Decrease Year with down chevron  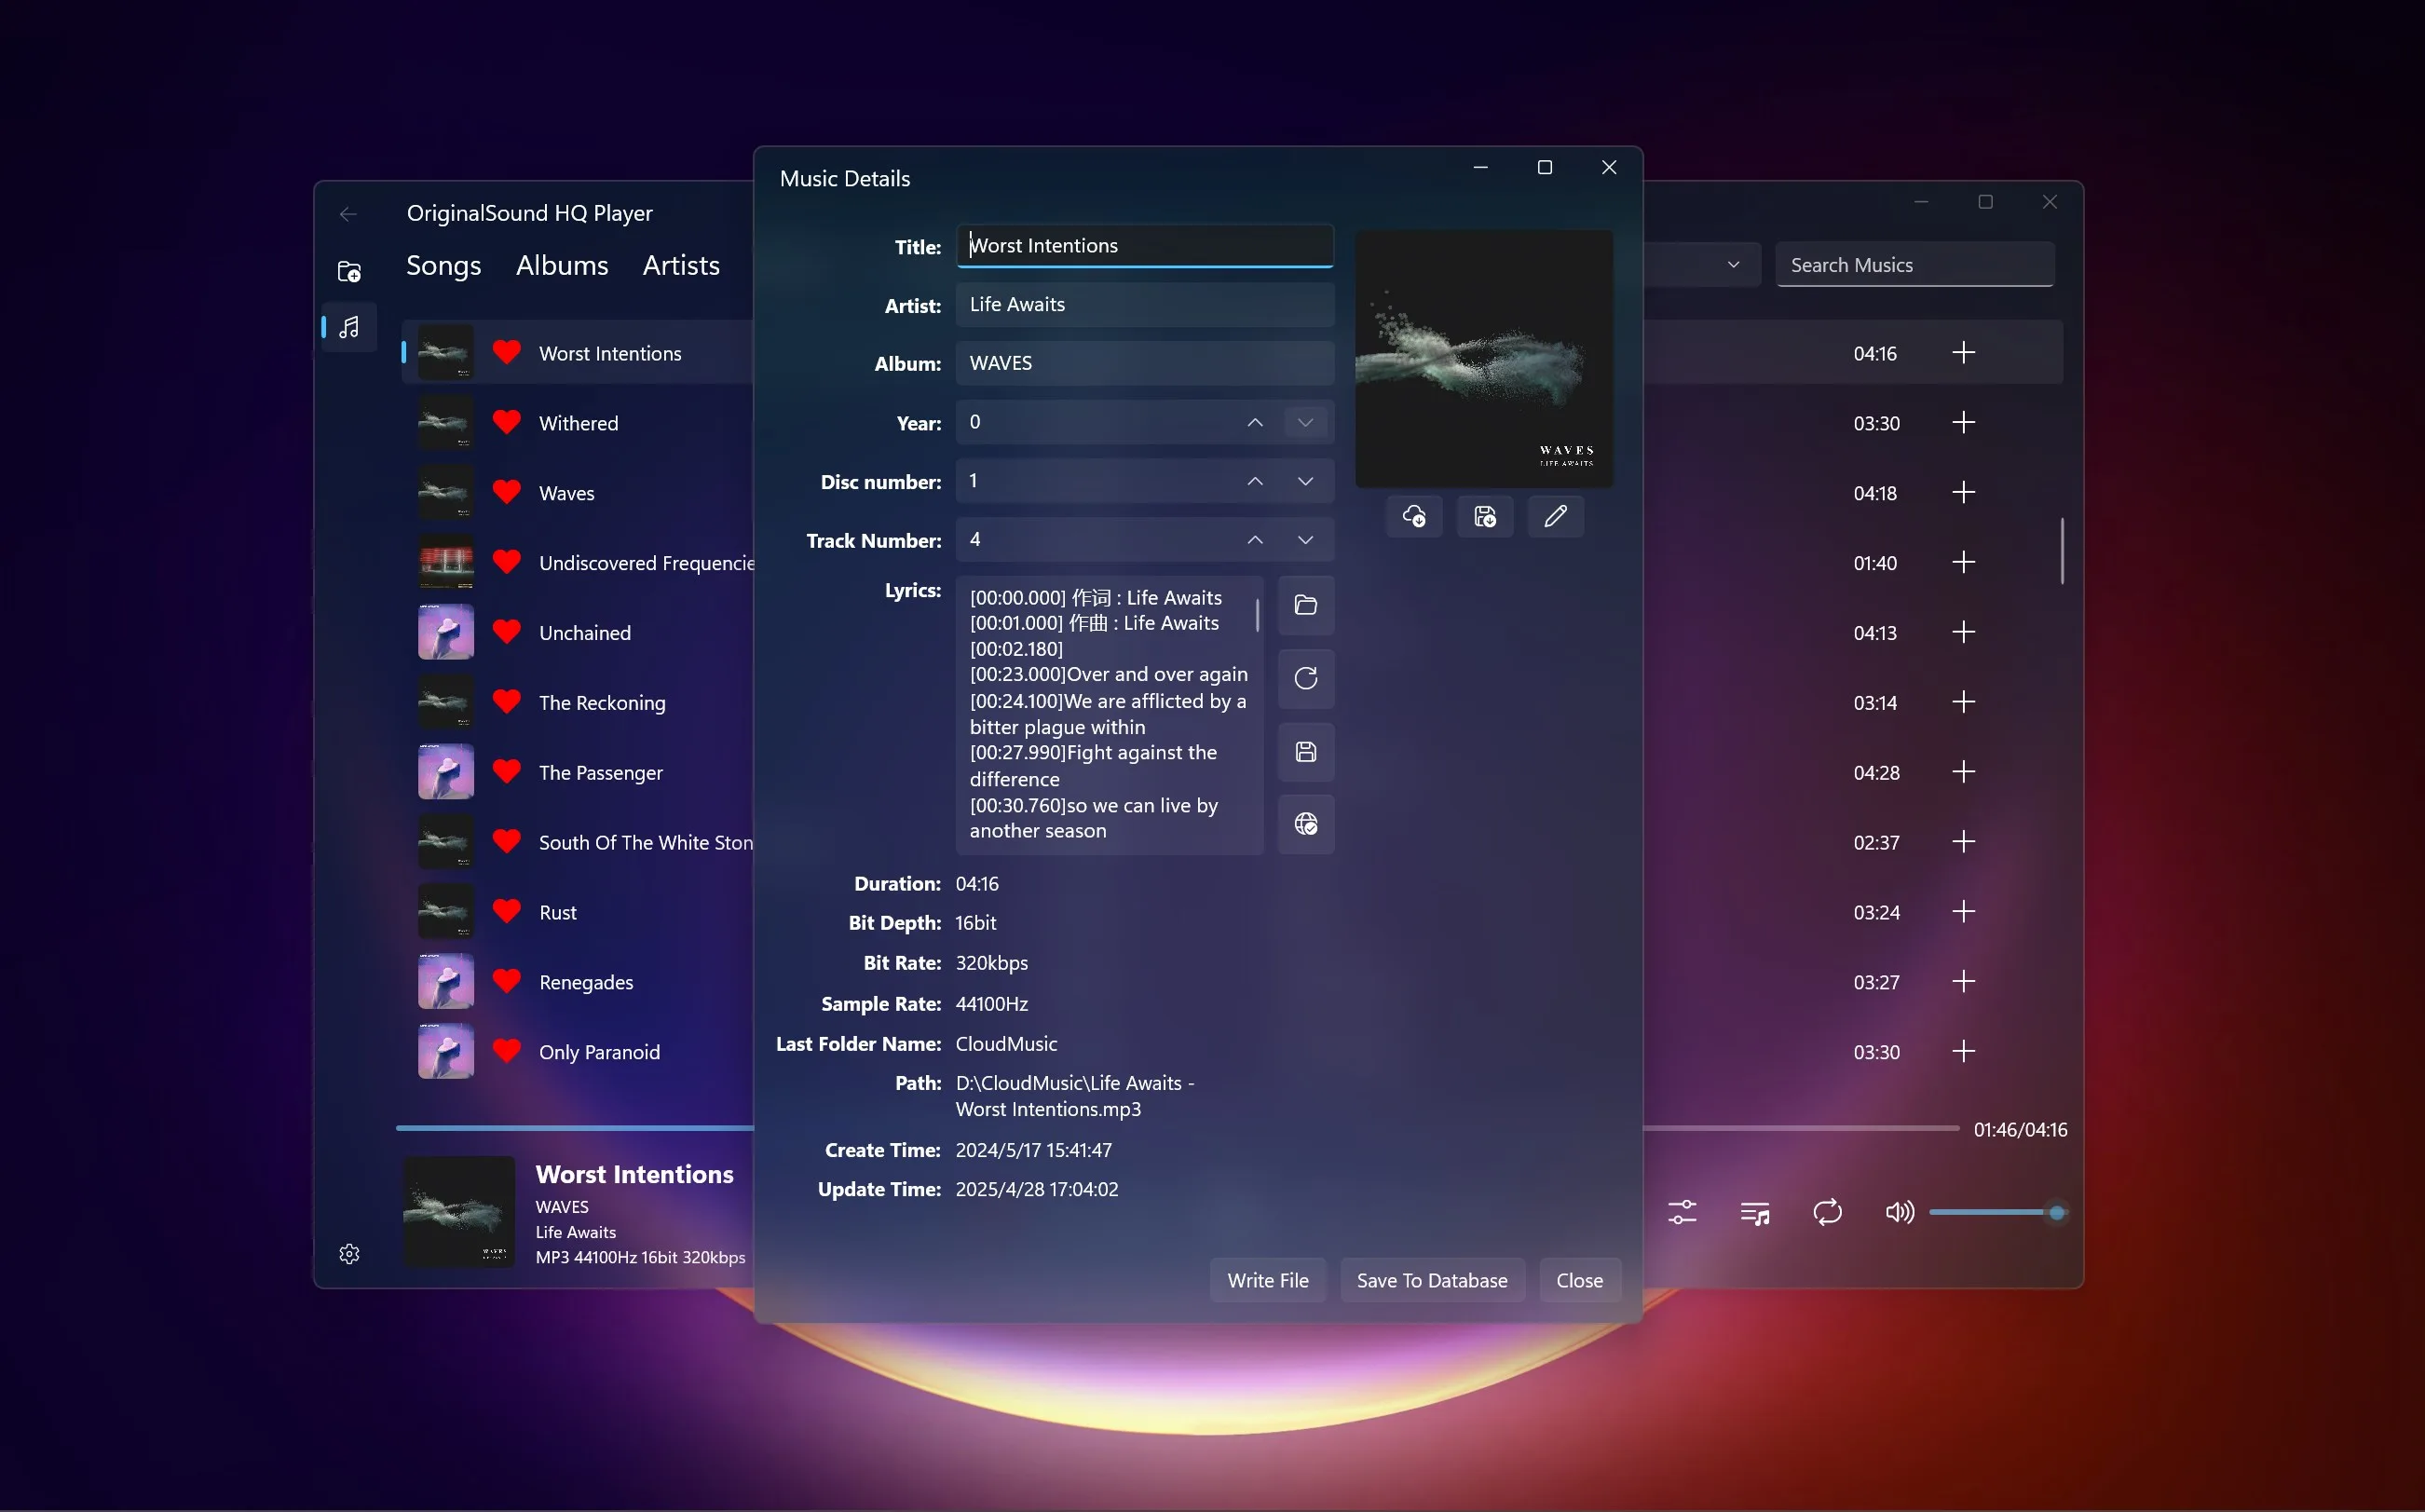coord(1305,423)
